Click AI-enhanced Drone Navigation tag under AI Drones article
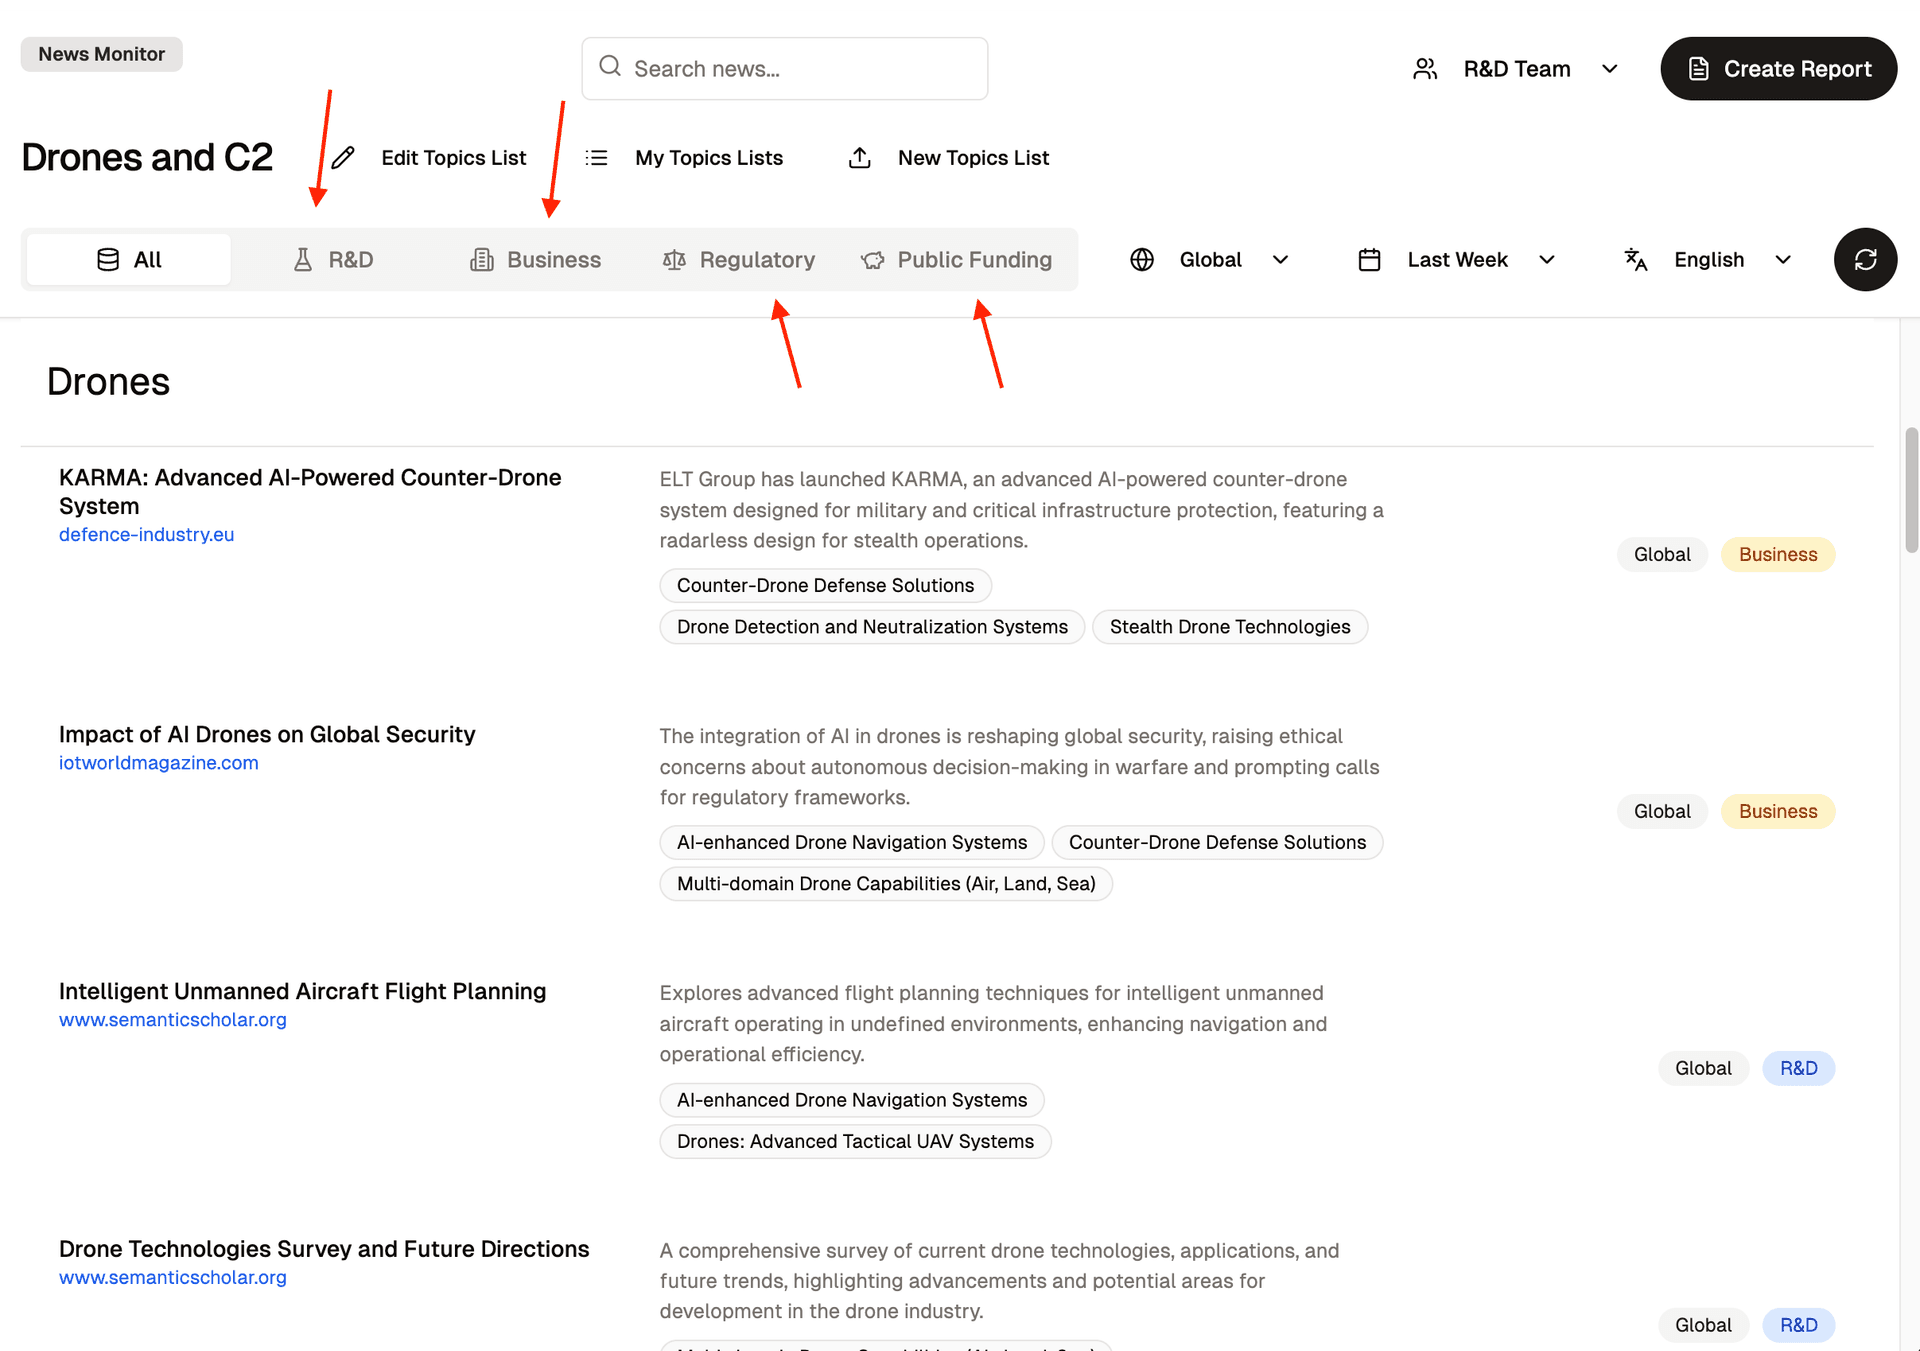 click(852, 843)
